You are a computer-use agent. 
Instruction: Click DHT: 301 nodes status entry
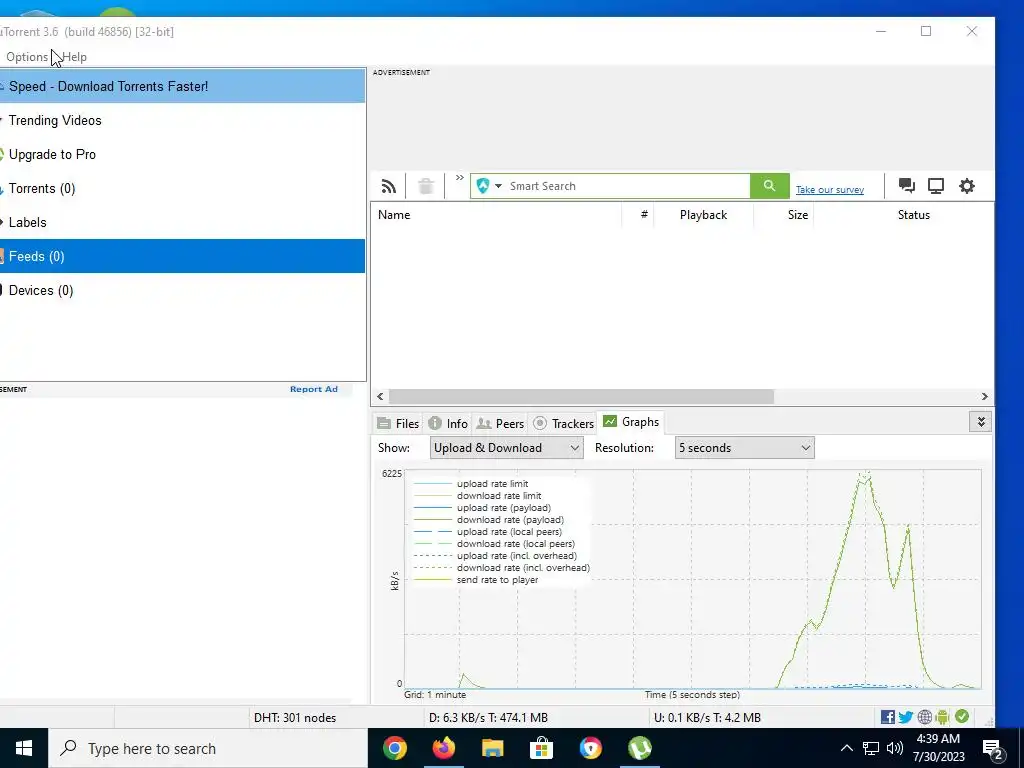(x=295, y=718)
